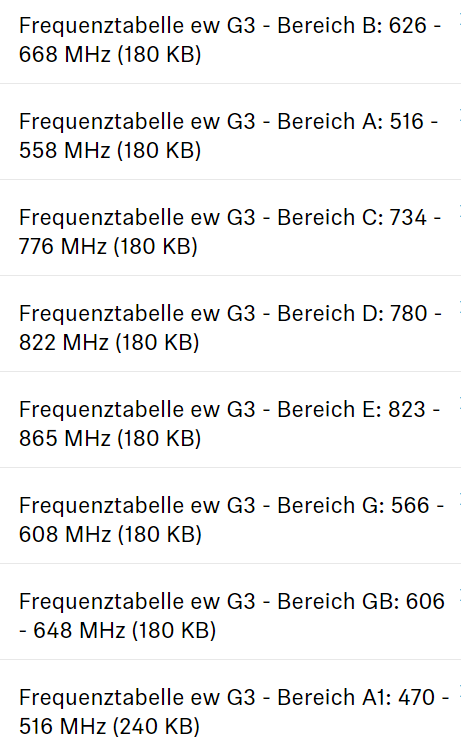Pick the table ending at 865 MHz

point(229,423)
